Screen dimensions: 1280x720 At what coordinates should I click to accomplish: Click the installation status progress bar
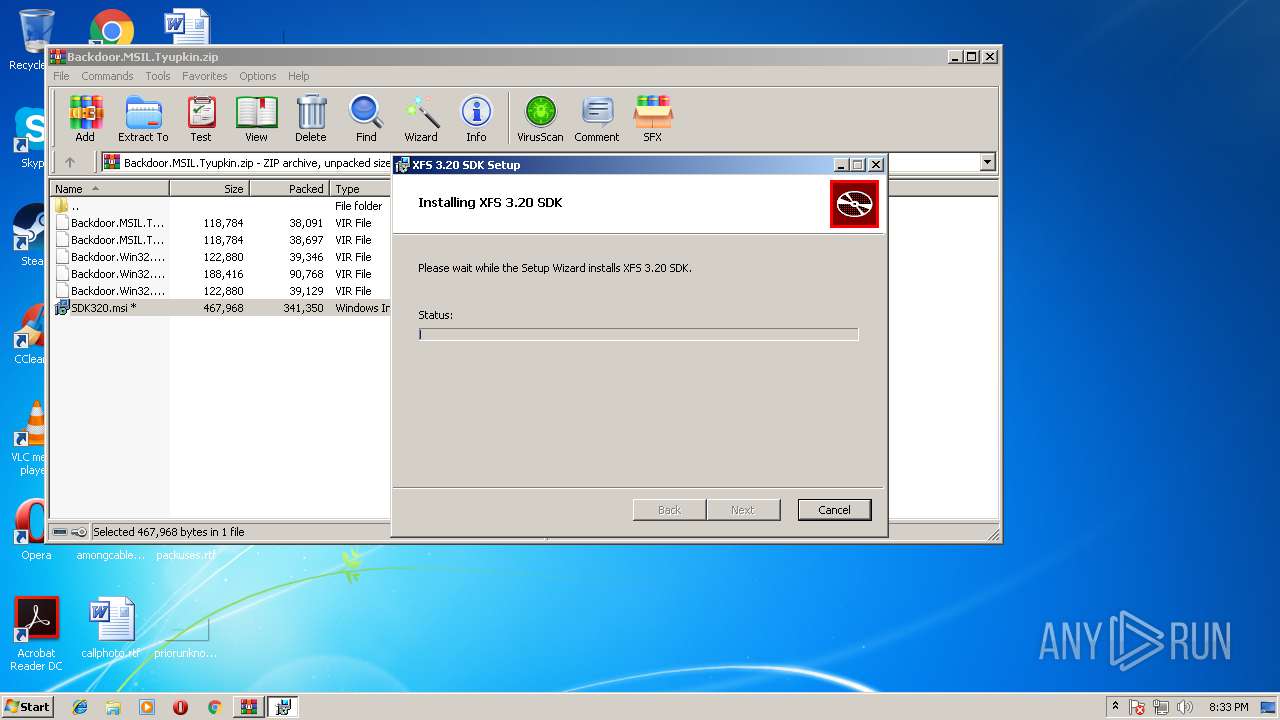[x=638, y=334]
